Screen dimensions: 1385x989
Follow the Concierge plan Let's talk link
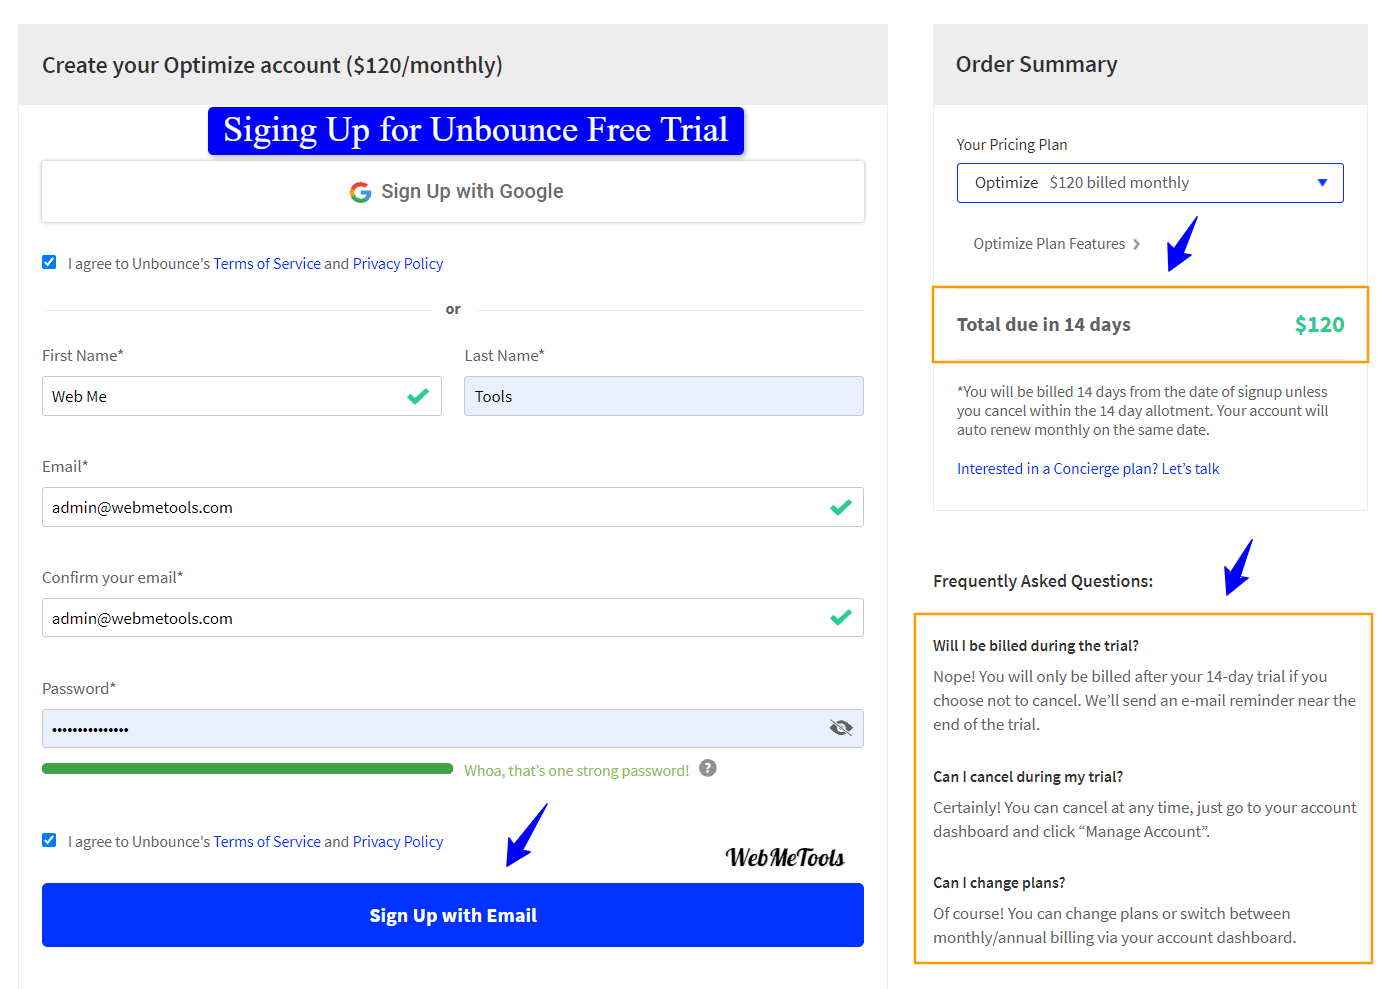point(1088,469)
